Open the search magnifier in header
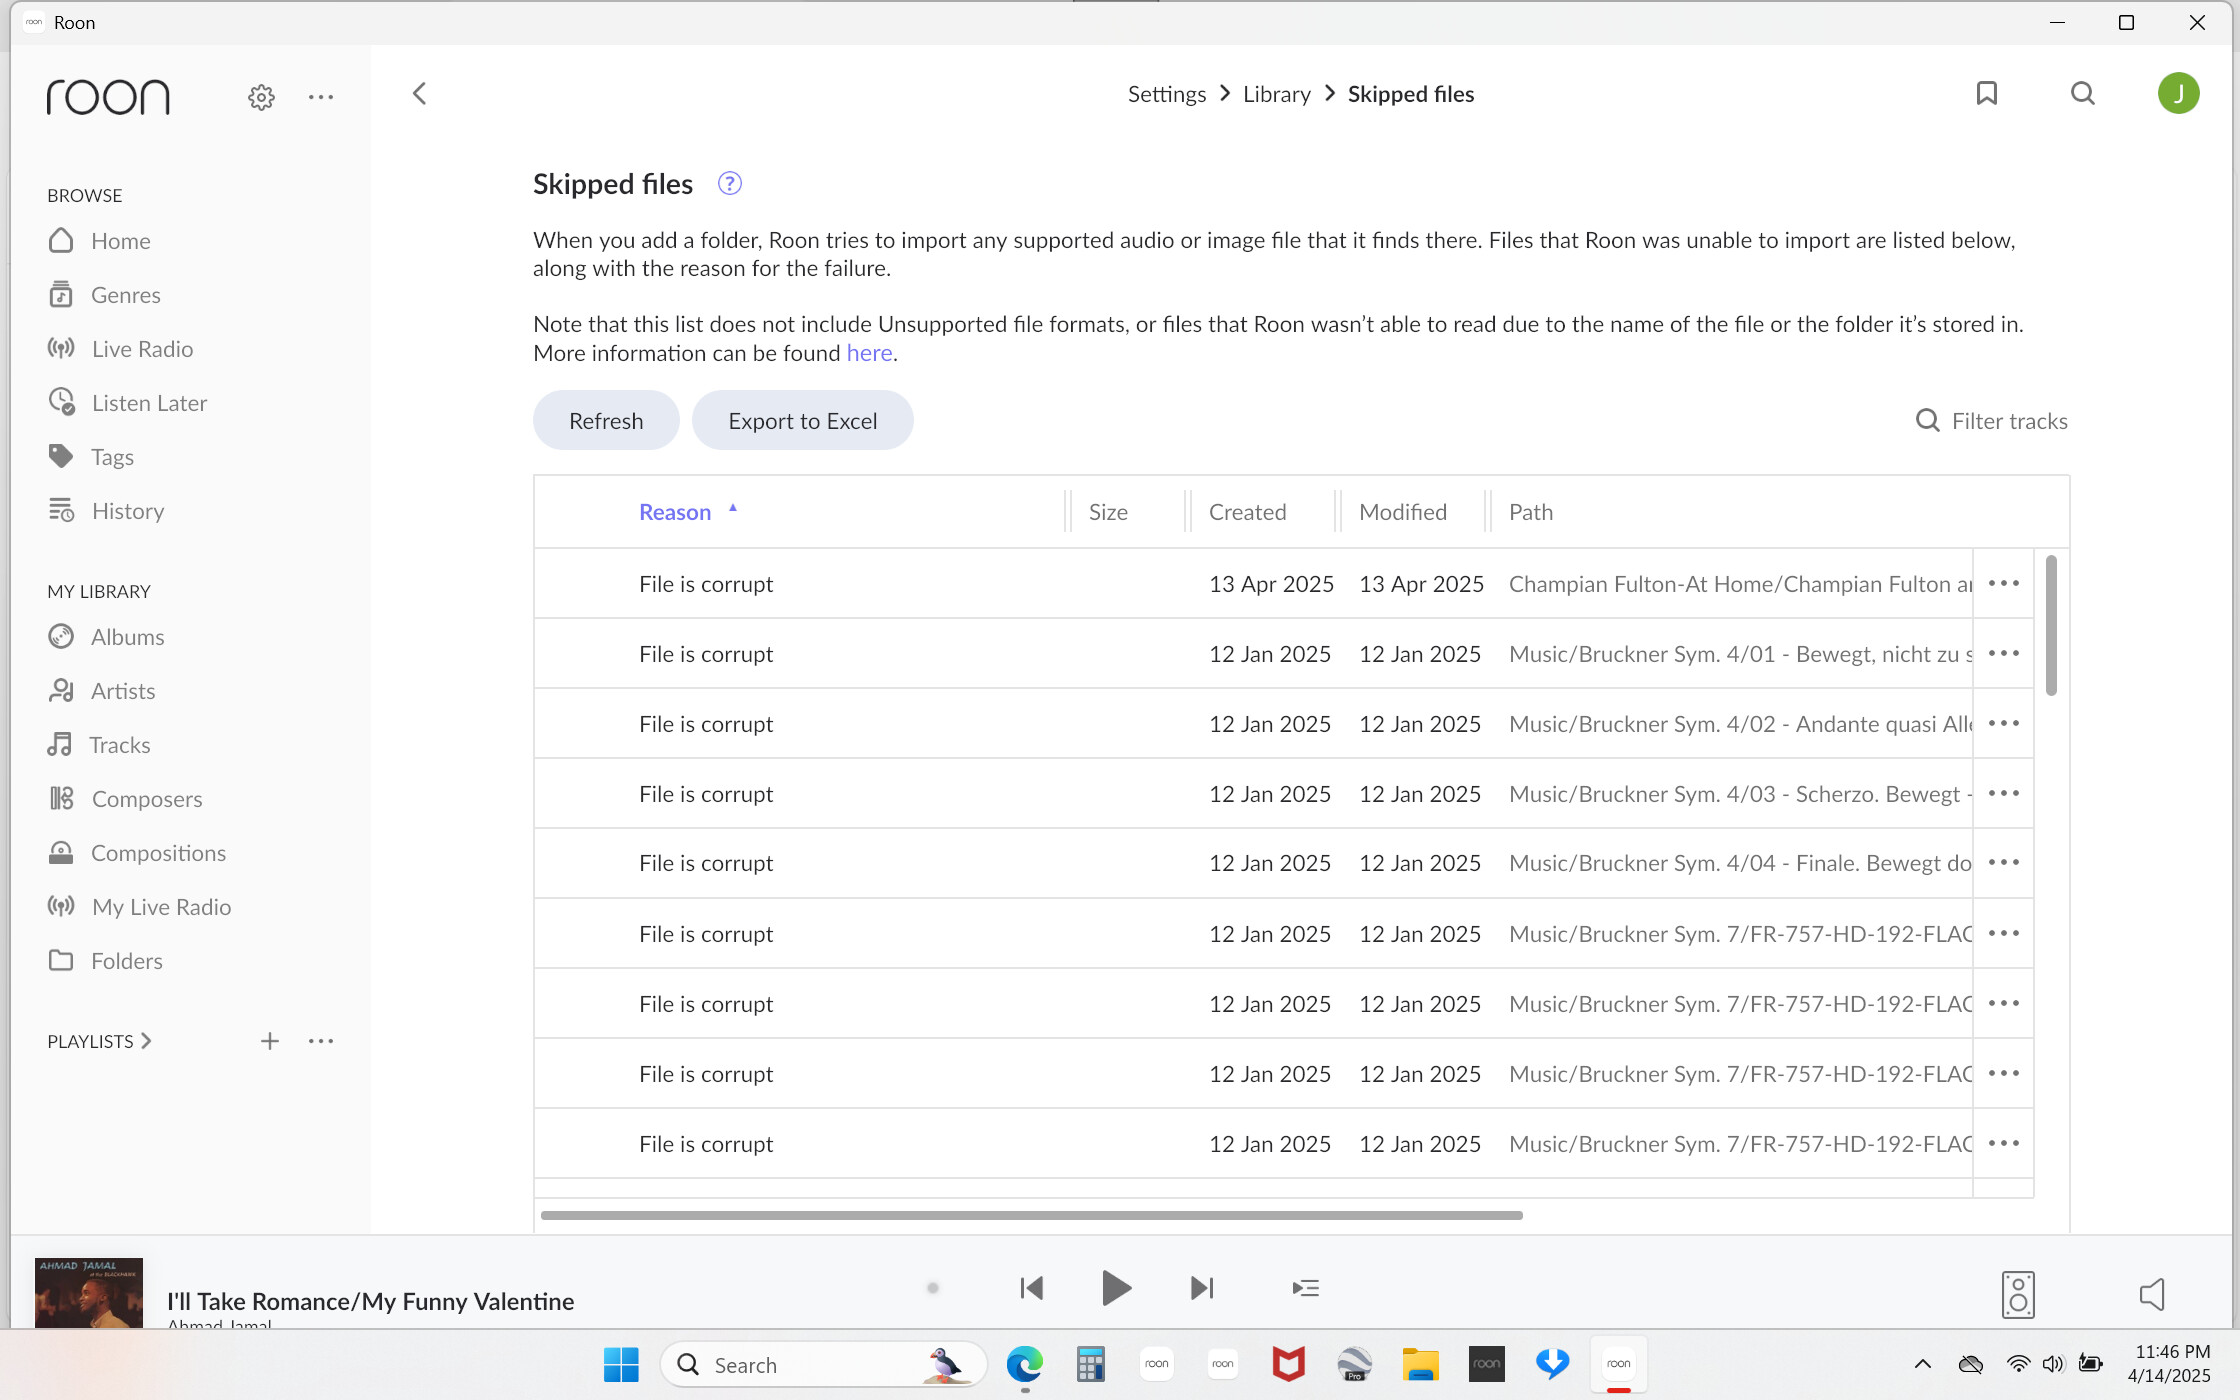This screenshot has height=1400, width=2240. coord(2082,94)
